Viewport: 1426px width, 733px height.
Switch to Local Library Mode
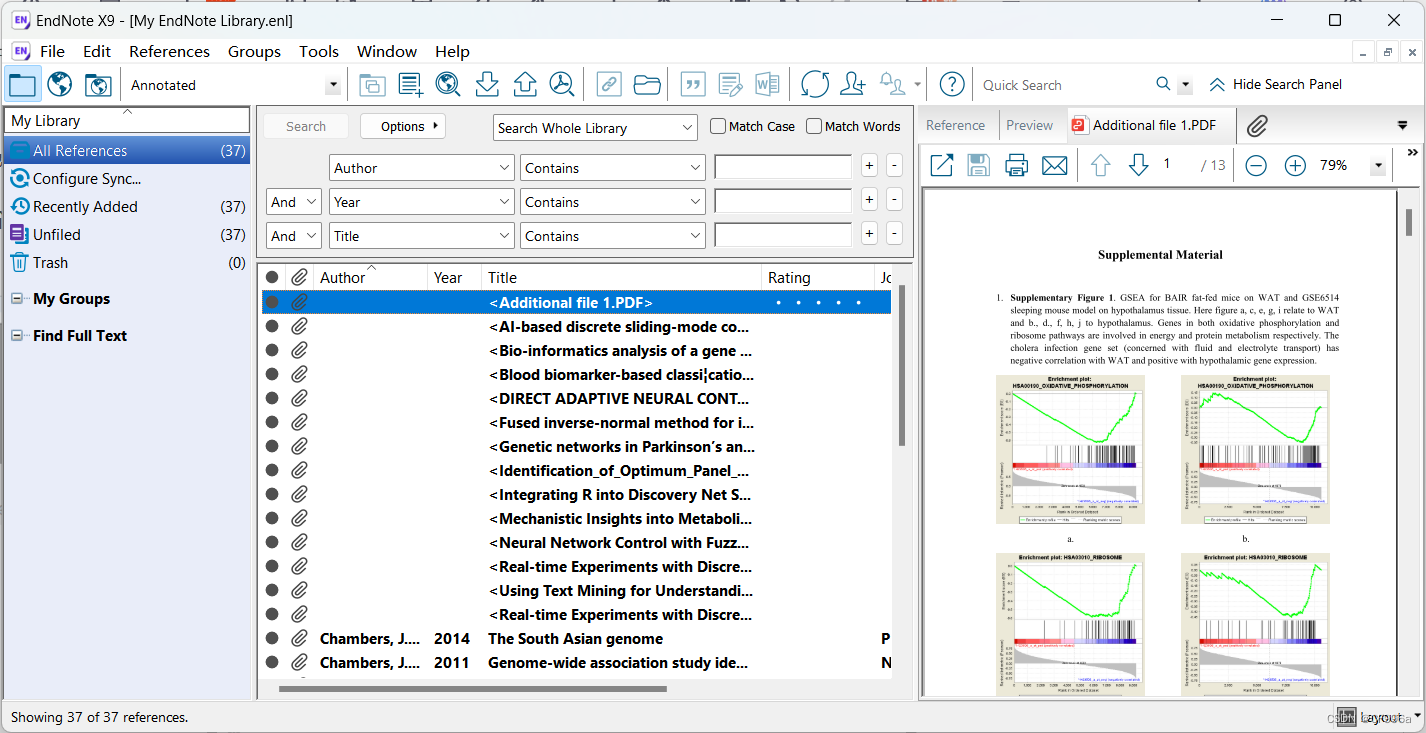22,85
